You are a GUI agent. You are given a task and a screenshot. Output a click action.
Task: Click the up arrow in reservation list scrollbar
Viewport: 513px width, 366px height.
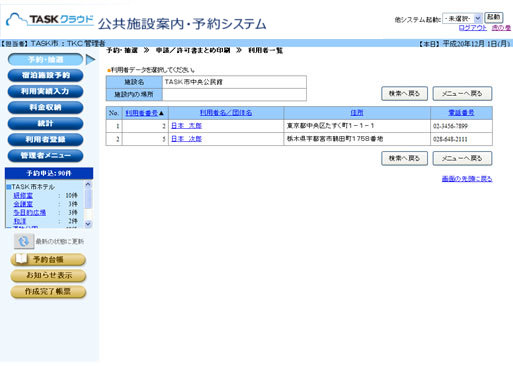pyautogui.click(x=88, y=184)
